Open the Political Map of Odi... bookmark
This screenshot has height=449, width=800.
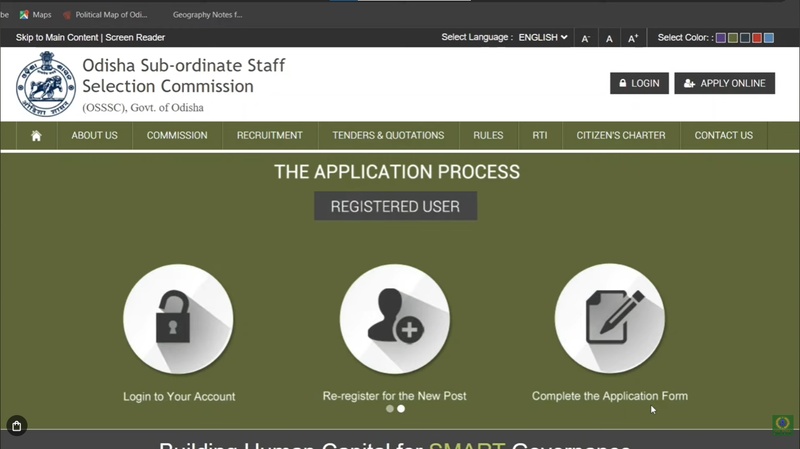(105, 15)
